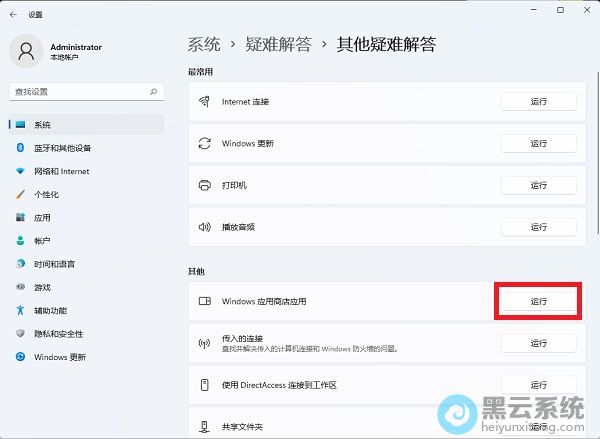Viewport: 600px width, 439px height.
Task: Run the Windows Update troubleshooter
Action: point(538,144)
